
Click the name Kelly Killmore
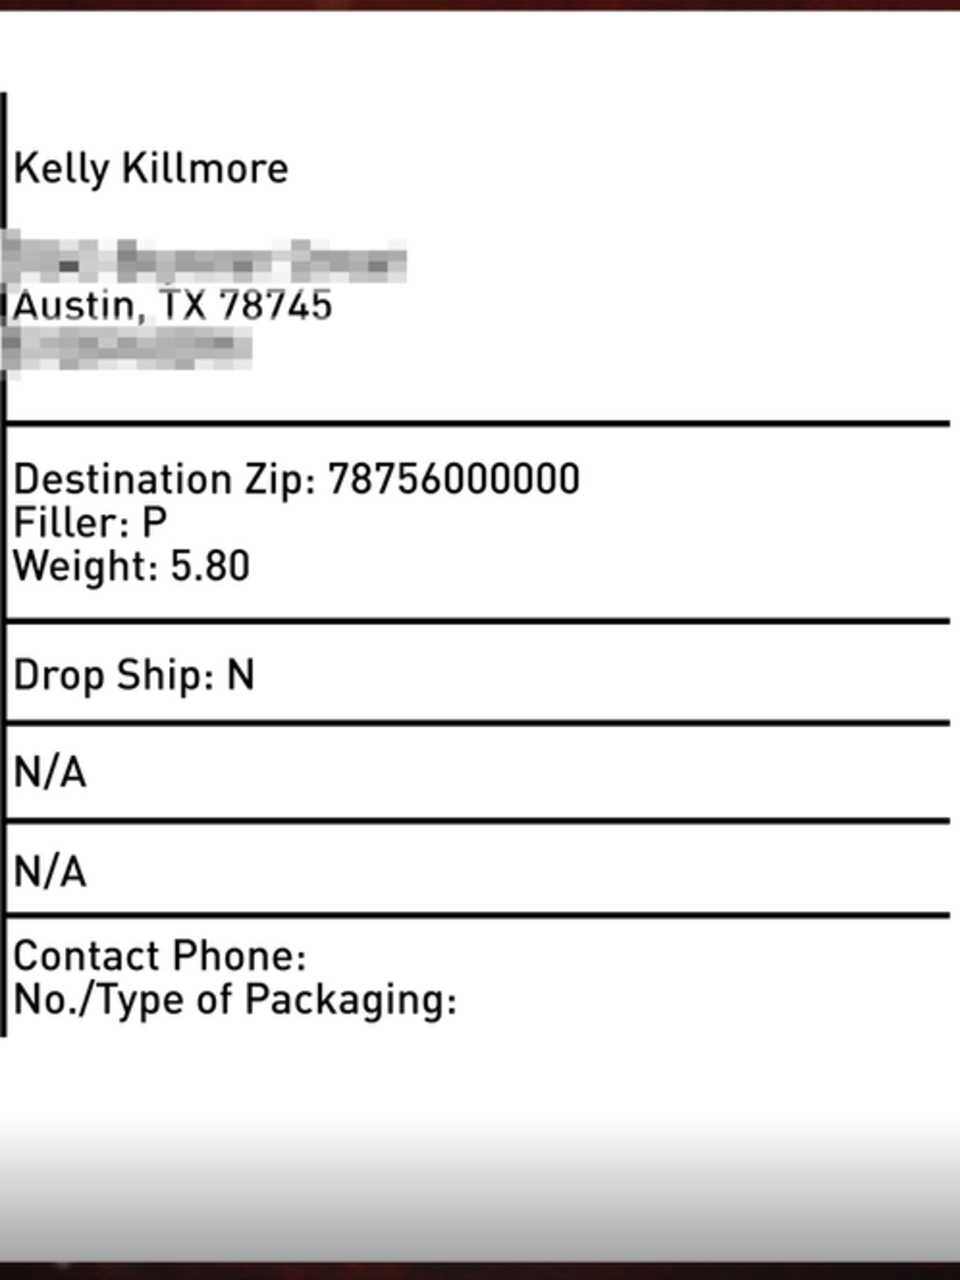tap(151, 168)
